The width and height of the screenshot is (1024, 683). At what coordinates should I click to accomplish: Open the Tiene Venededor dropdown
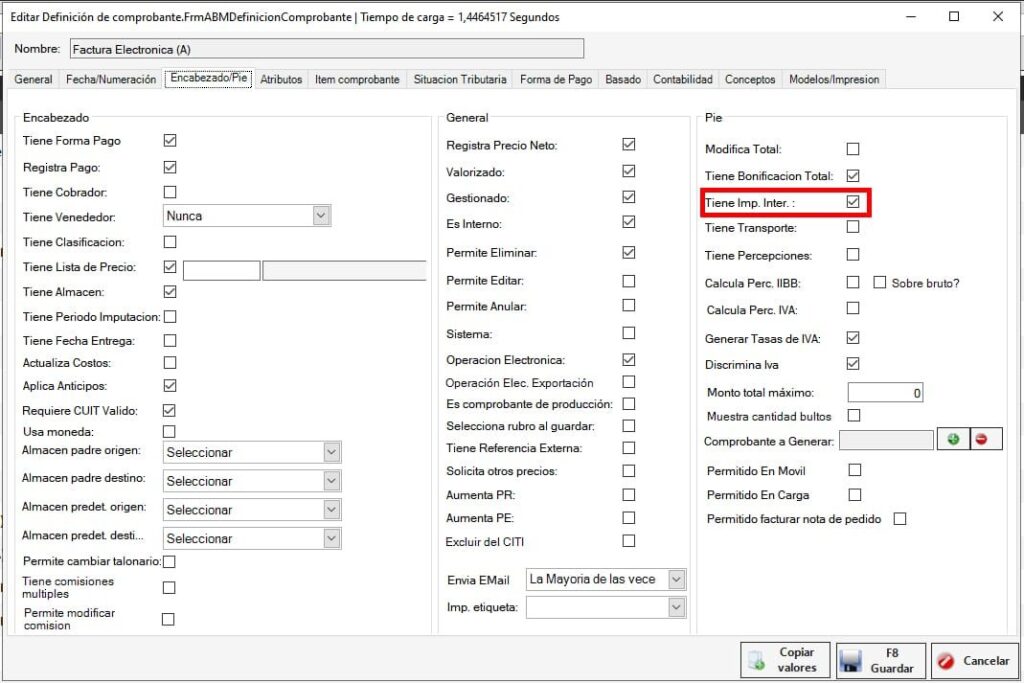tap(320, 216)
